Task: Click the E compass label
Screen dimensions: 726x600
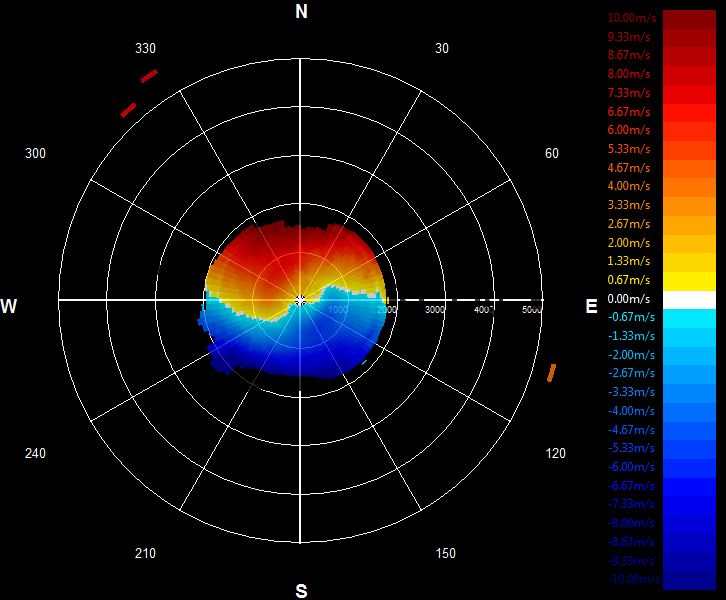Action: [591, 306]
